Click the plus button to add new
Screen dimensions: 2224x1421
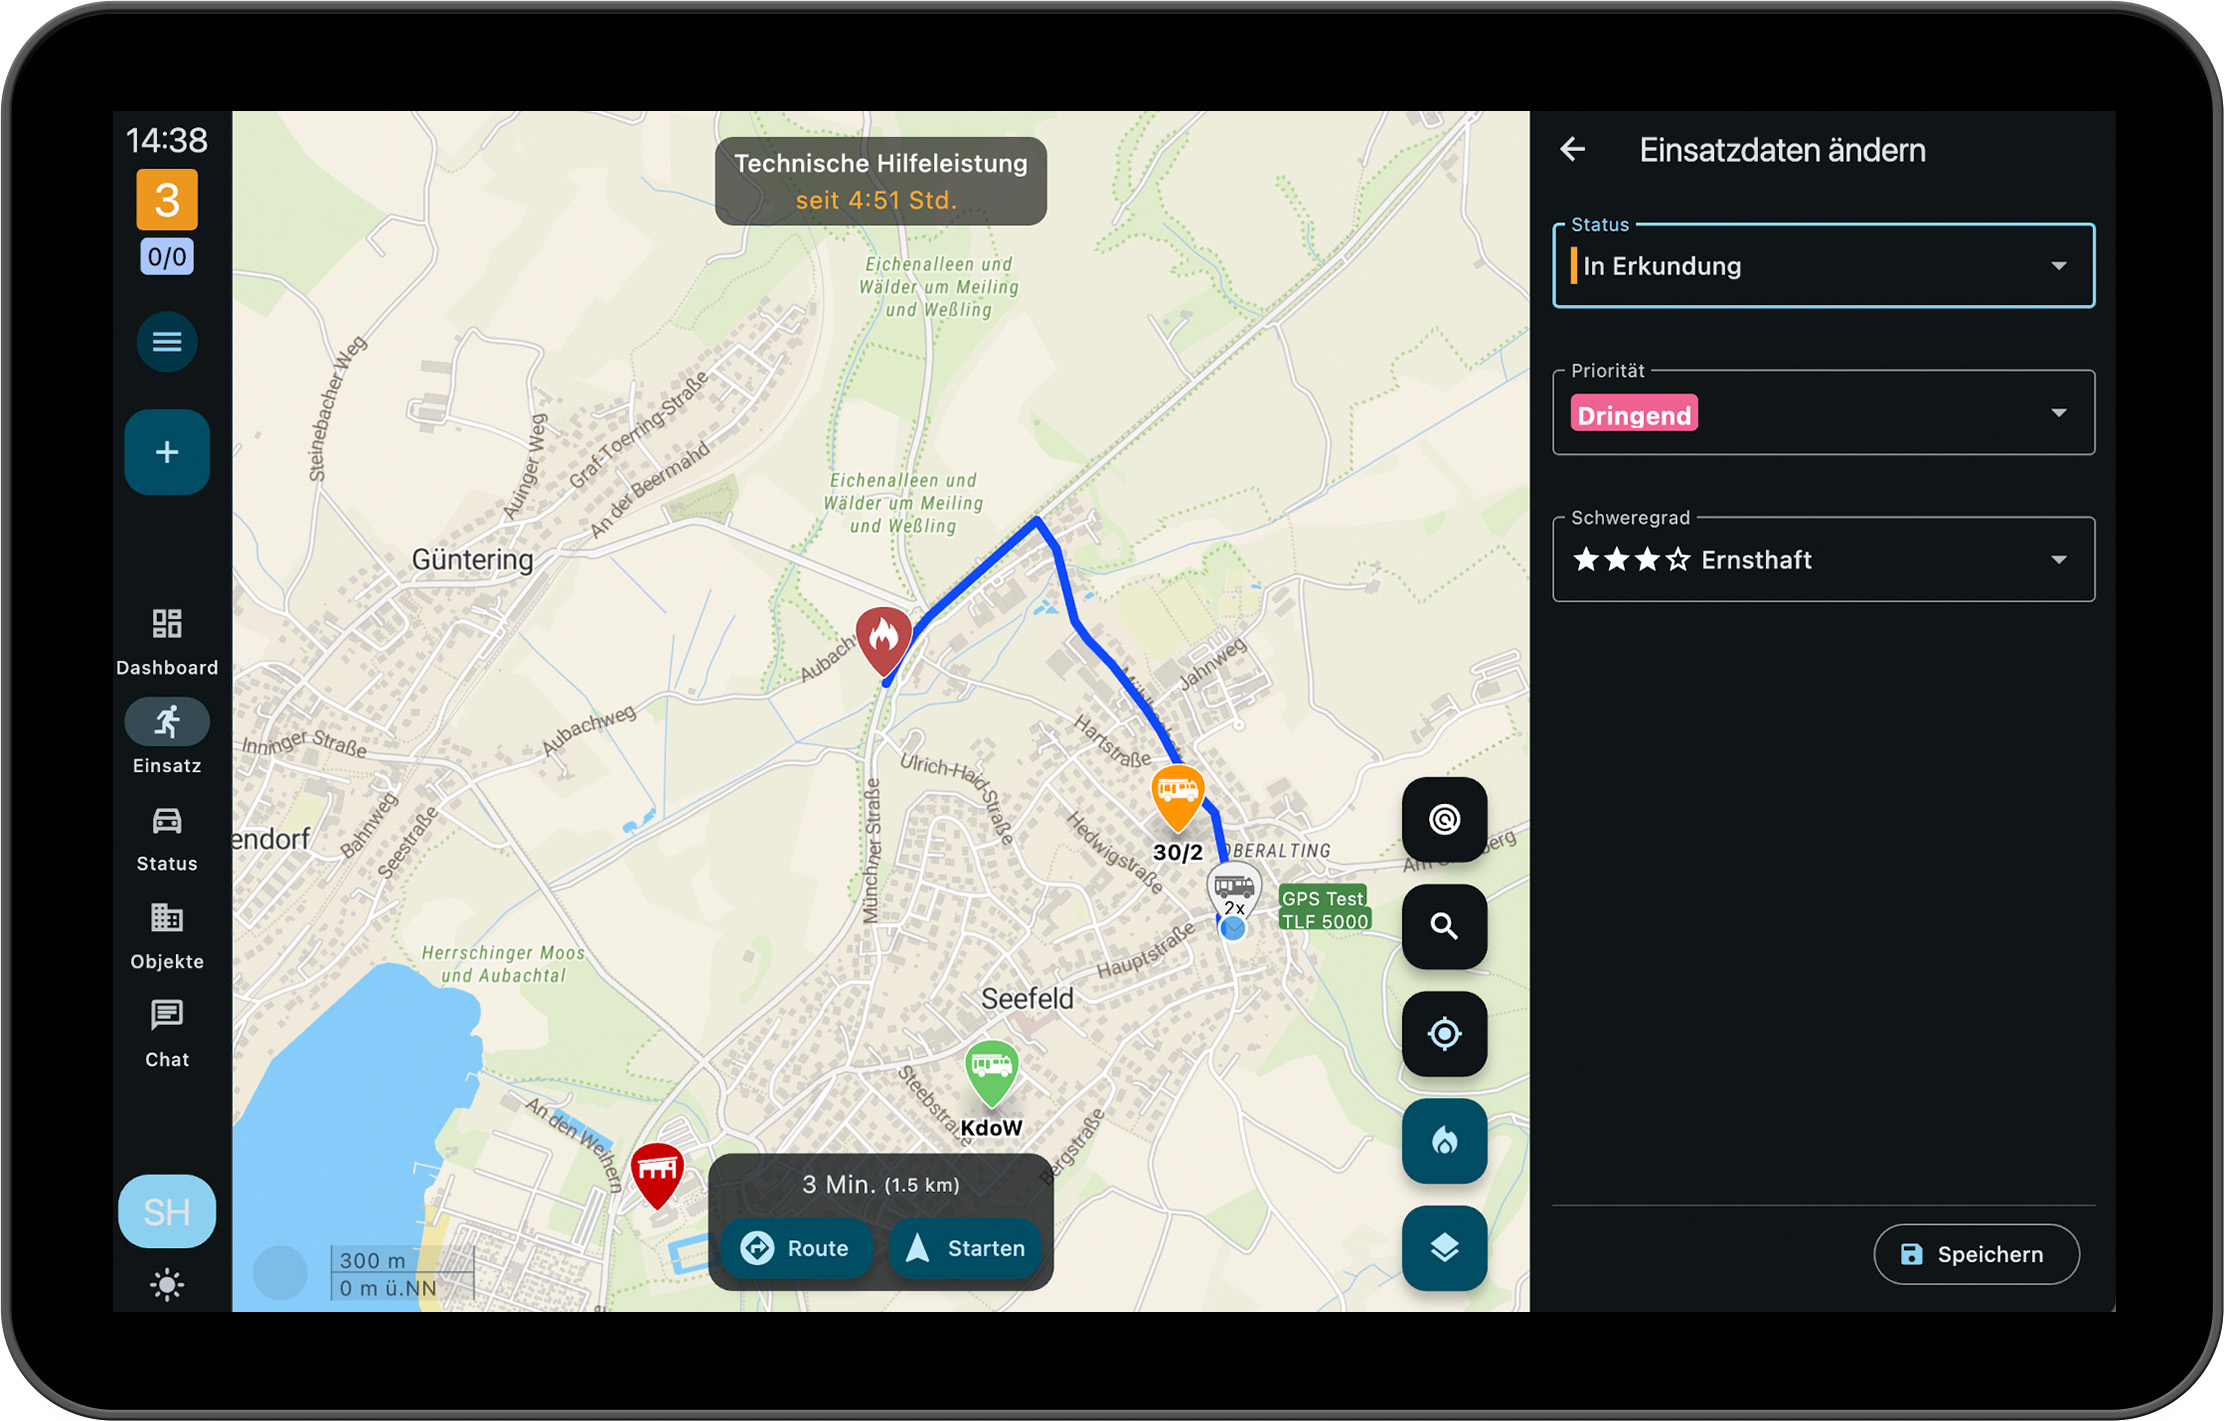pos(166,452)
